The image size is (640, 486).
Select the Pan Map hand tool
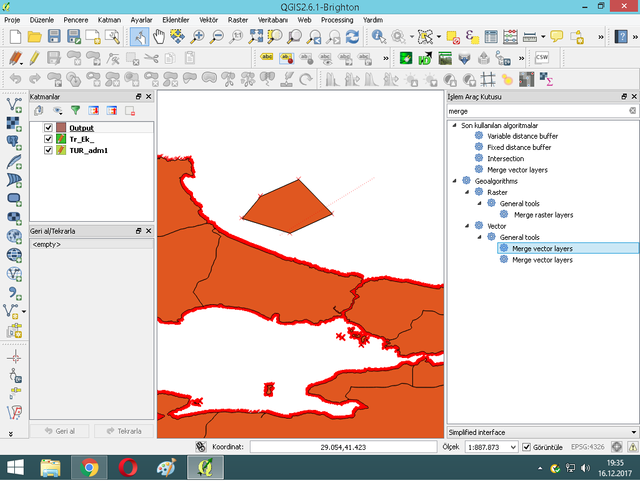159,37
